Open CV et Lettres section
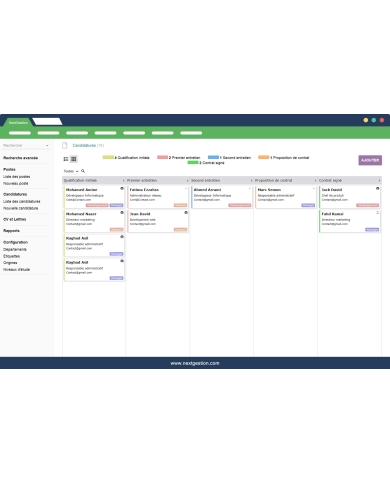 click(15, 219)
